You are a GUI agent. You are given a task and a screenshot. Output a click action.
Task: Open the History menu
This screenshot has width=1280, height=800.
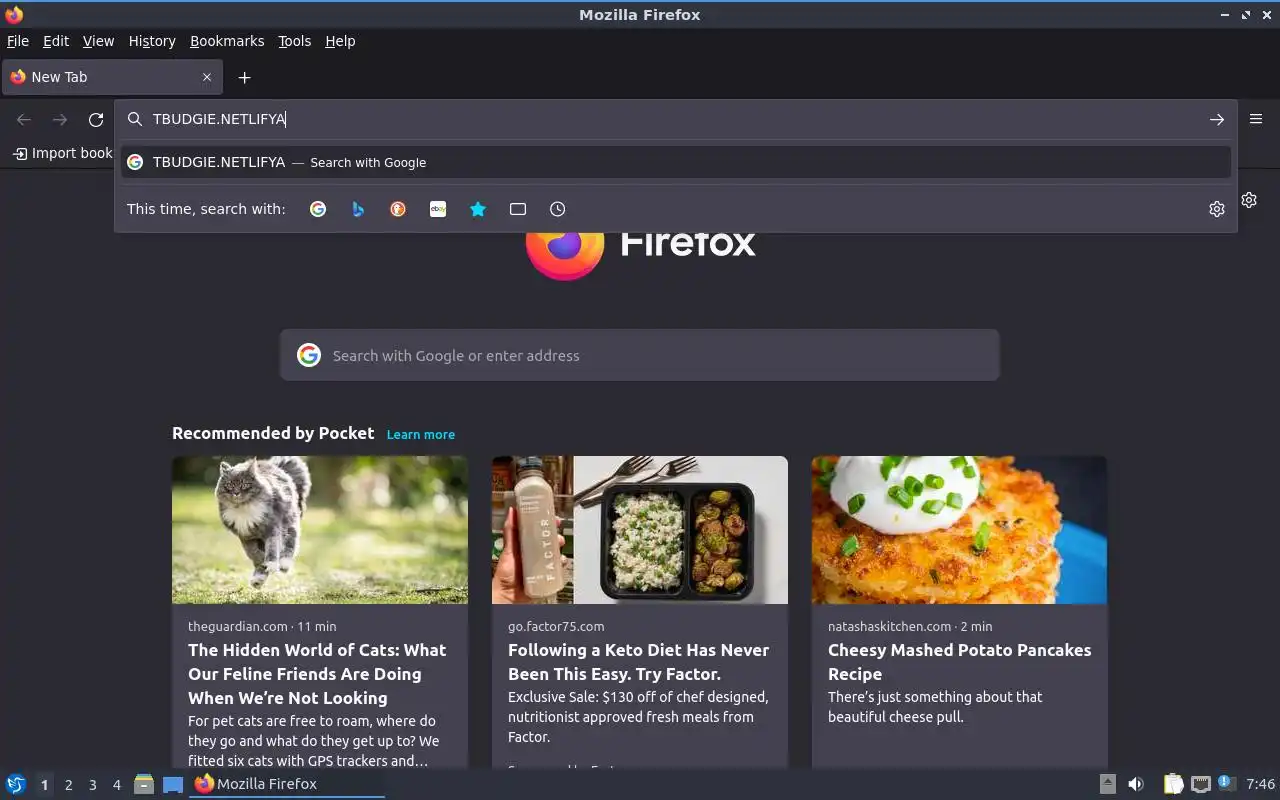(x=152, y=41)
